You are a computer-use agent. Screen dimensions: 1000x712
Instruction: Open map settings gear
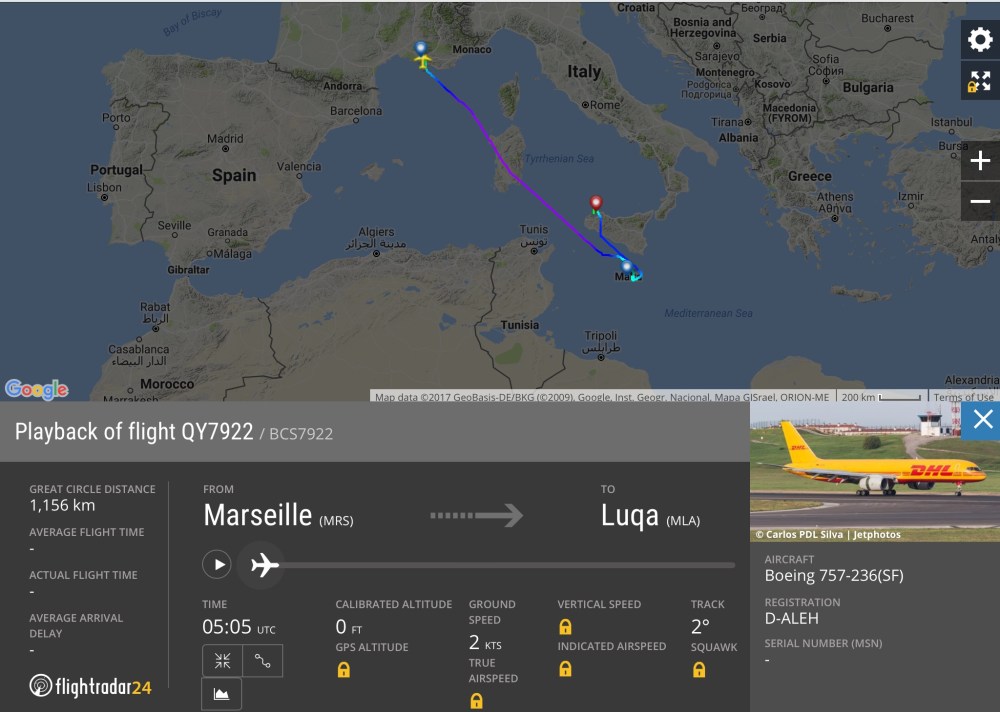[979, 40]
